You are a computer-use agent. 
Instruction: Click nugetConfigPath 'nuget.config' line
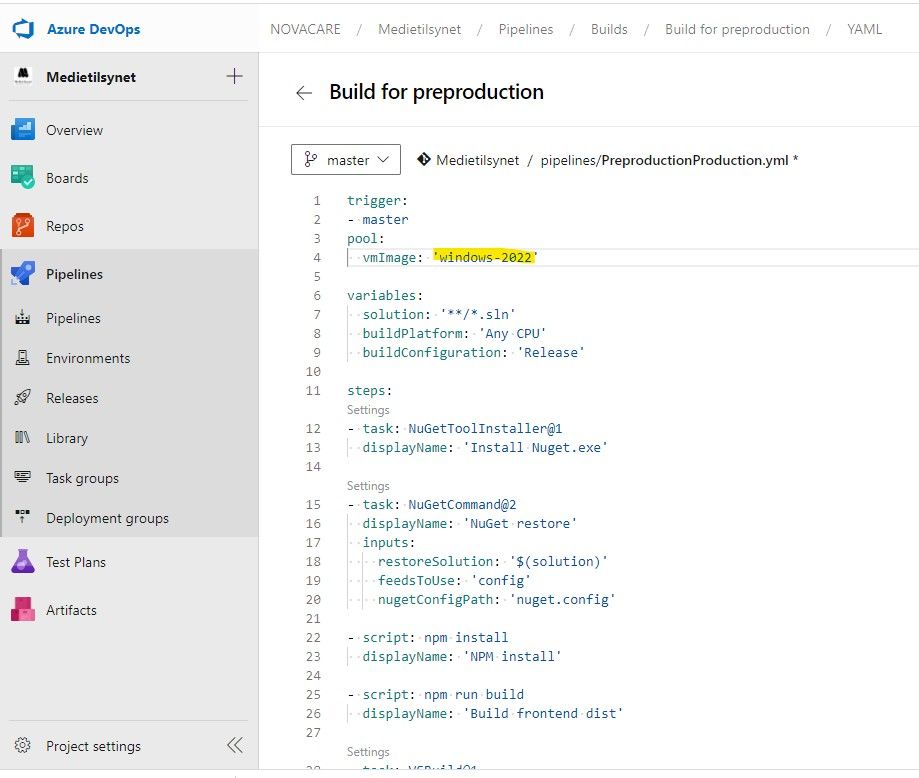pos(496,599)
